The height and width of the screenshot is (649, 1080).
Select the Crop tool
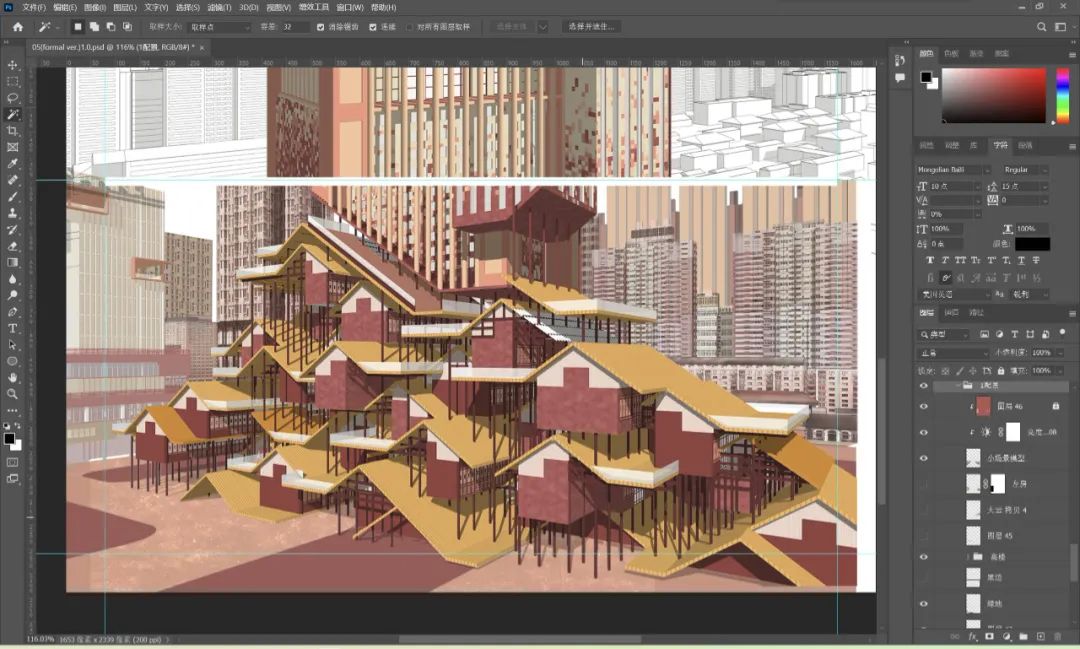pyautogui.click(x=12, y=131)
